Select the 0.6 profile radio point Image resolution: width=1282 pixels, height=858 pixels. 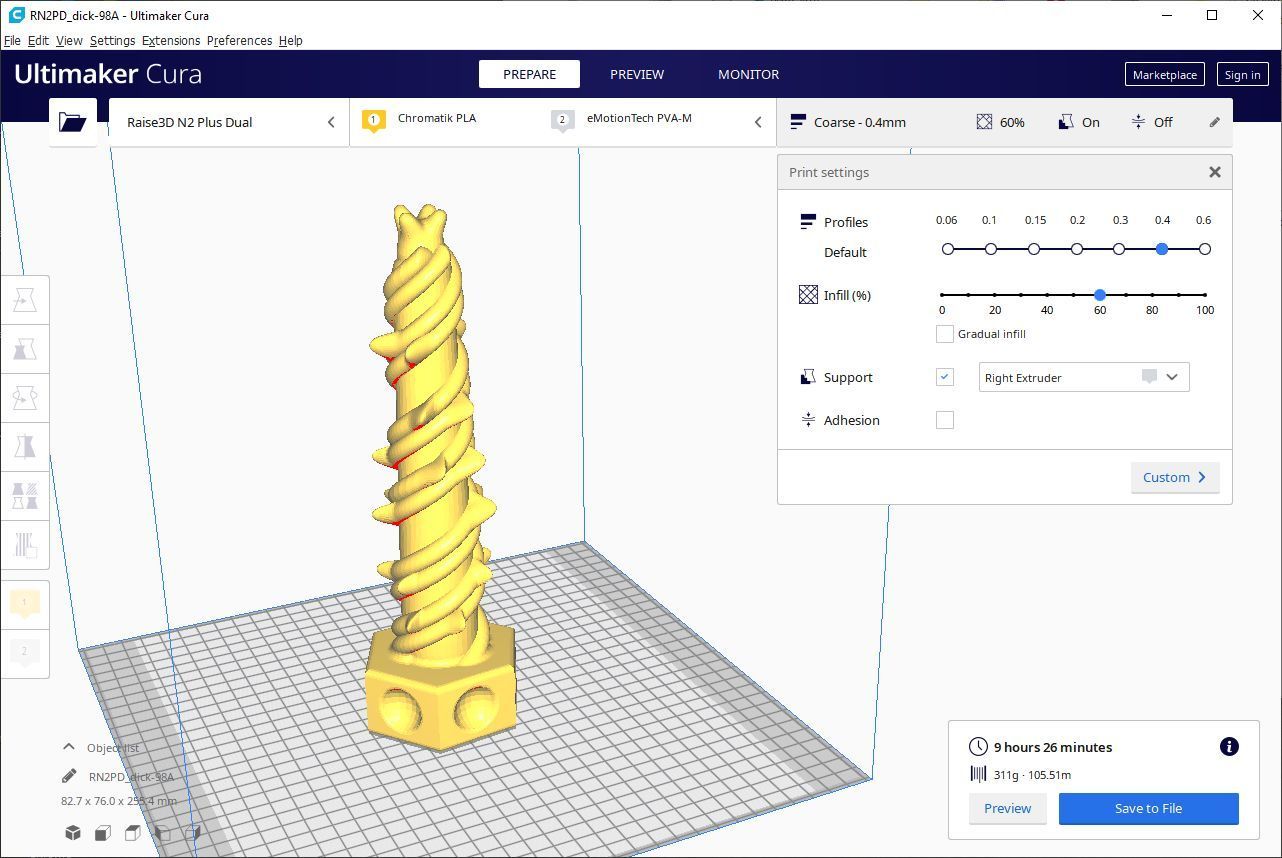1205,249
